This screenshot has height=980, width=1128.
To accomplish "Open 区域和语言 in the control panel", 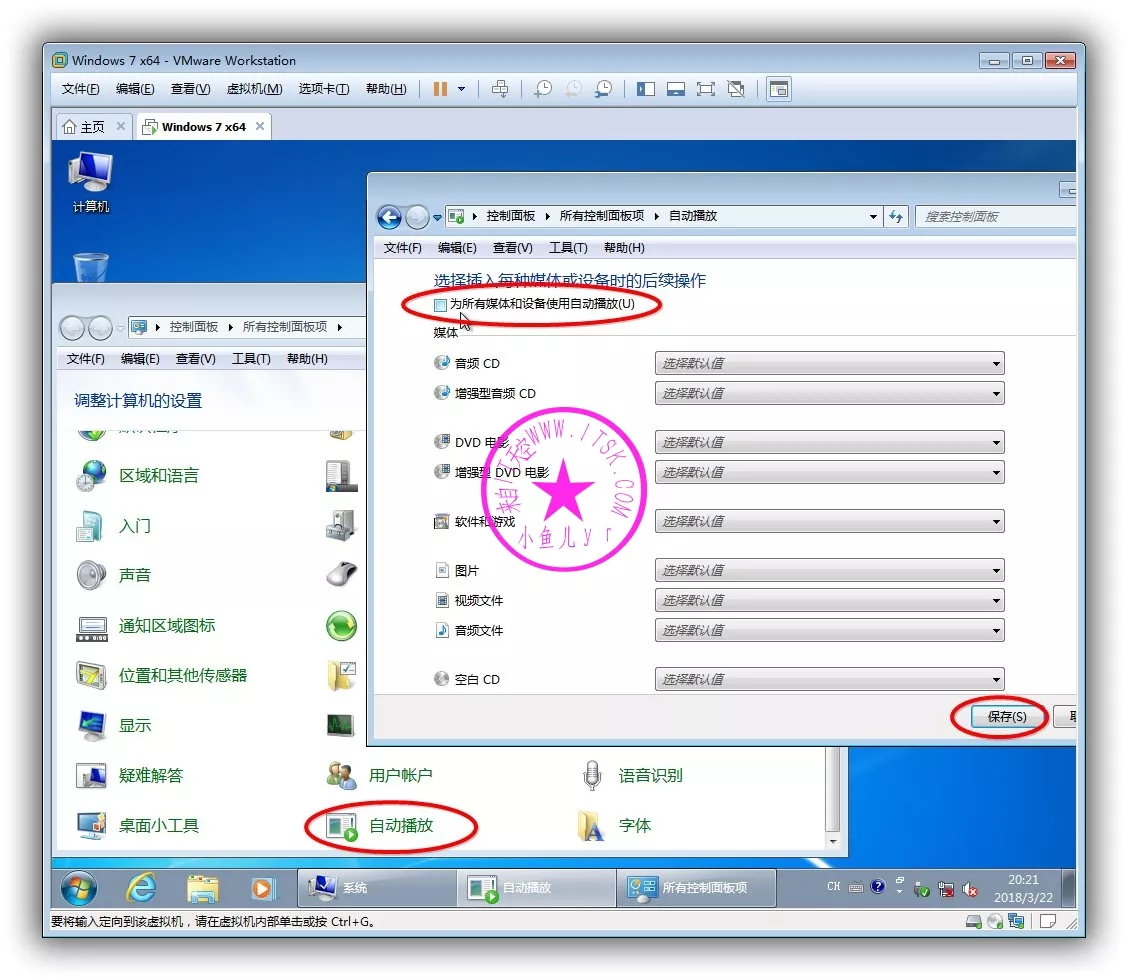I will click(x=158, y=476).
